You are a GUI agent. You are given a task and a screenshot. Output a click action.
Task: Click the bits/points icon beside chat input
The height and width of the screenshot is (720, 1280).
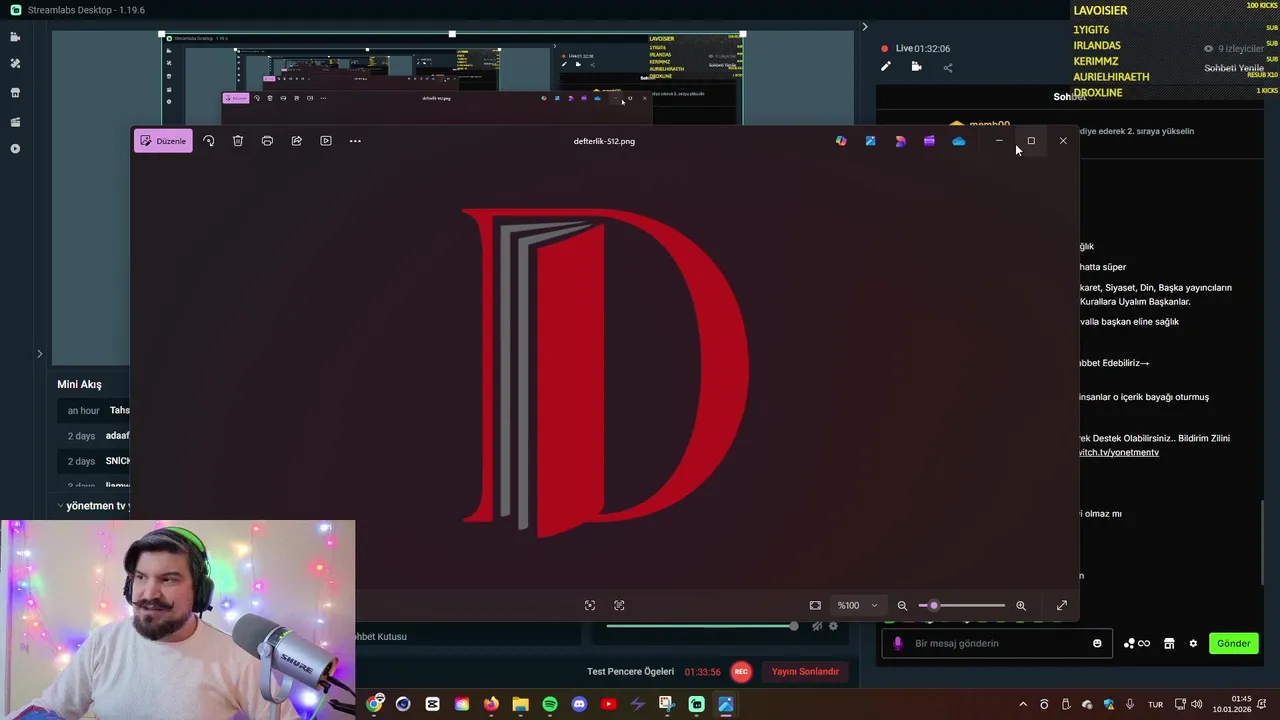coord(1136,643)
